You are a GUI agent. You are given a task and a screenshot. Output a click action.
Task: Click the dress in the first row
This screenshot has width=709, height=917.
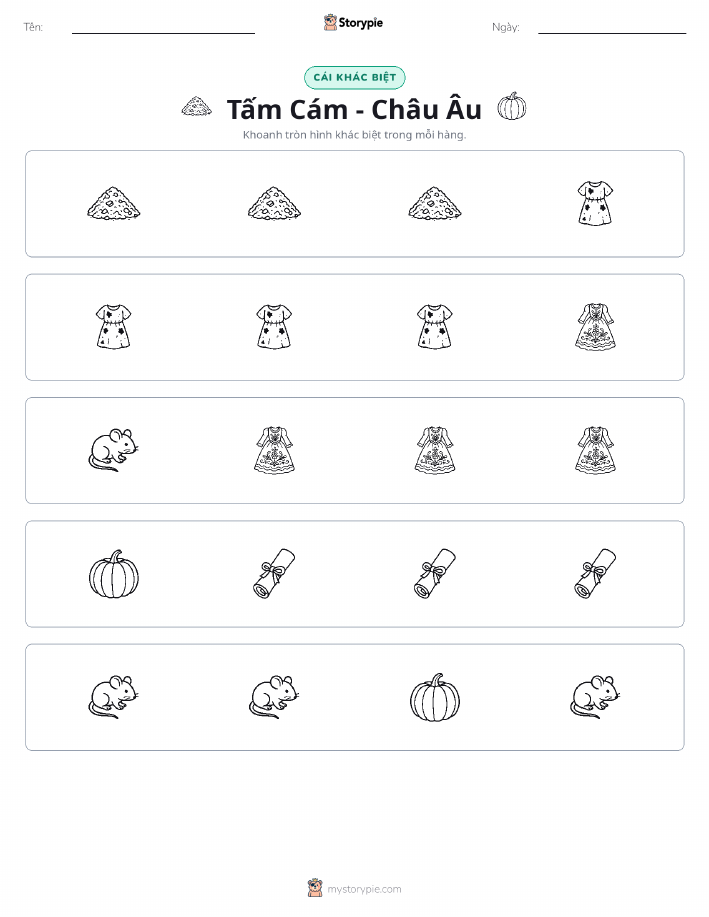(595, 203)
